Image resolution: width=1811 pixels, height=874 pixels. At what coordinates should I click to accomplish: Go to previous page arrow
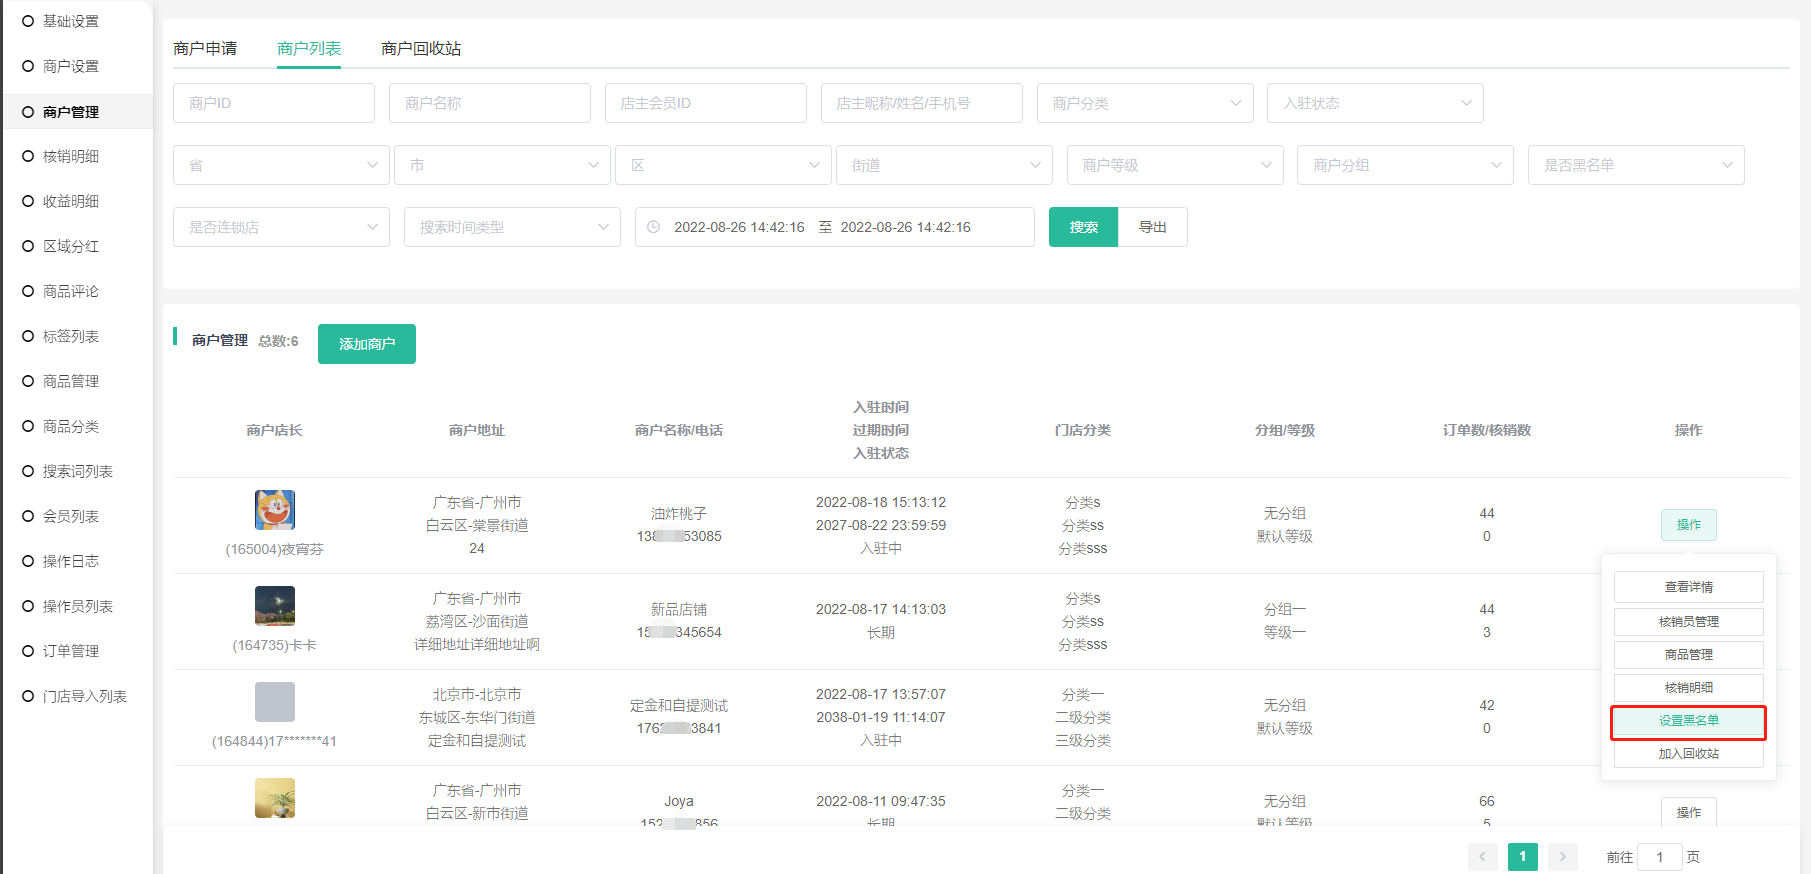1482,857
